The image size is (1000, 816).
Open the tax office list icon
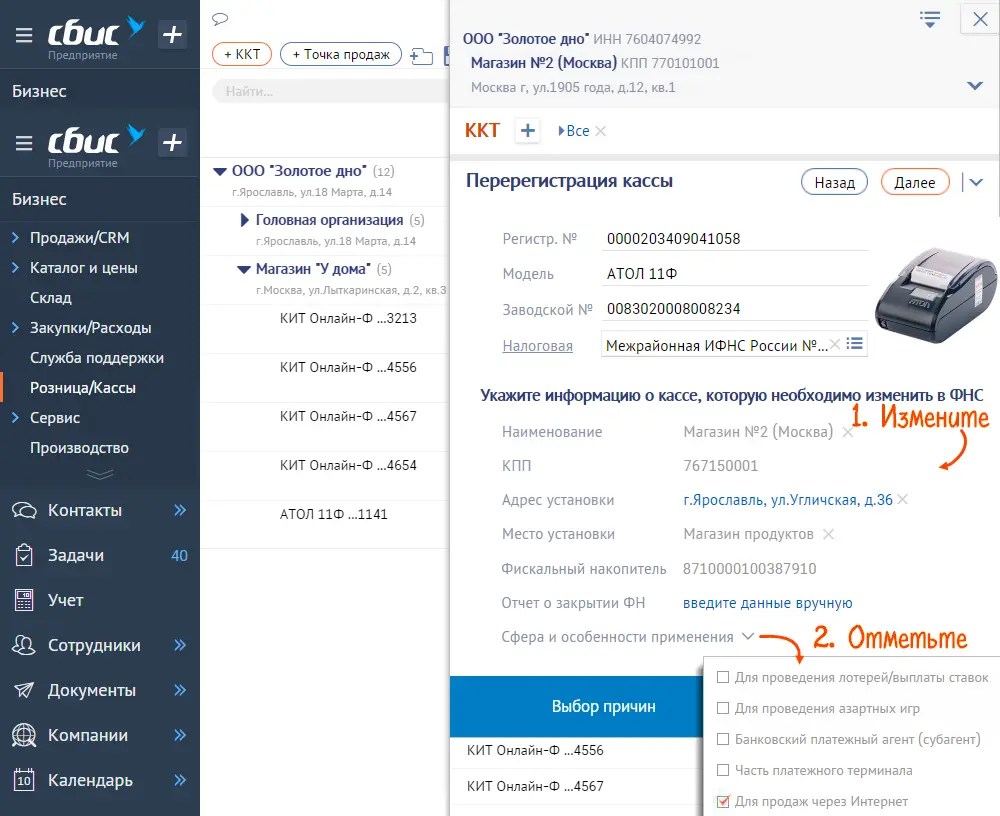[x=855, y=344]
